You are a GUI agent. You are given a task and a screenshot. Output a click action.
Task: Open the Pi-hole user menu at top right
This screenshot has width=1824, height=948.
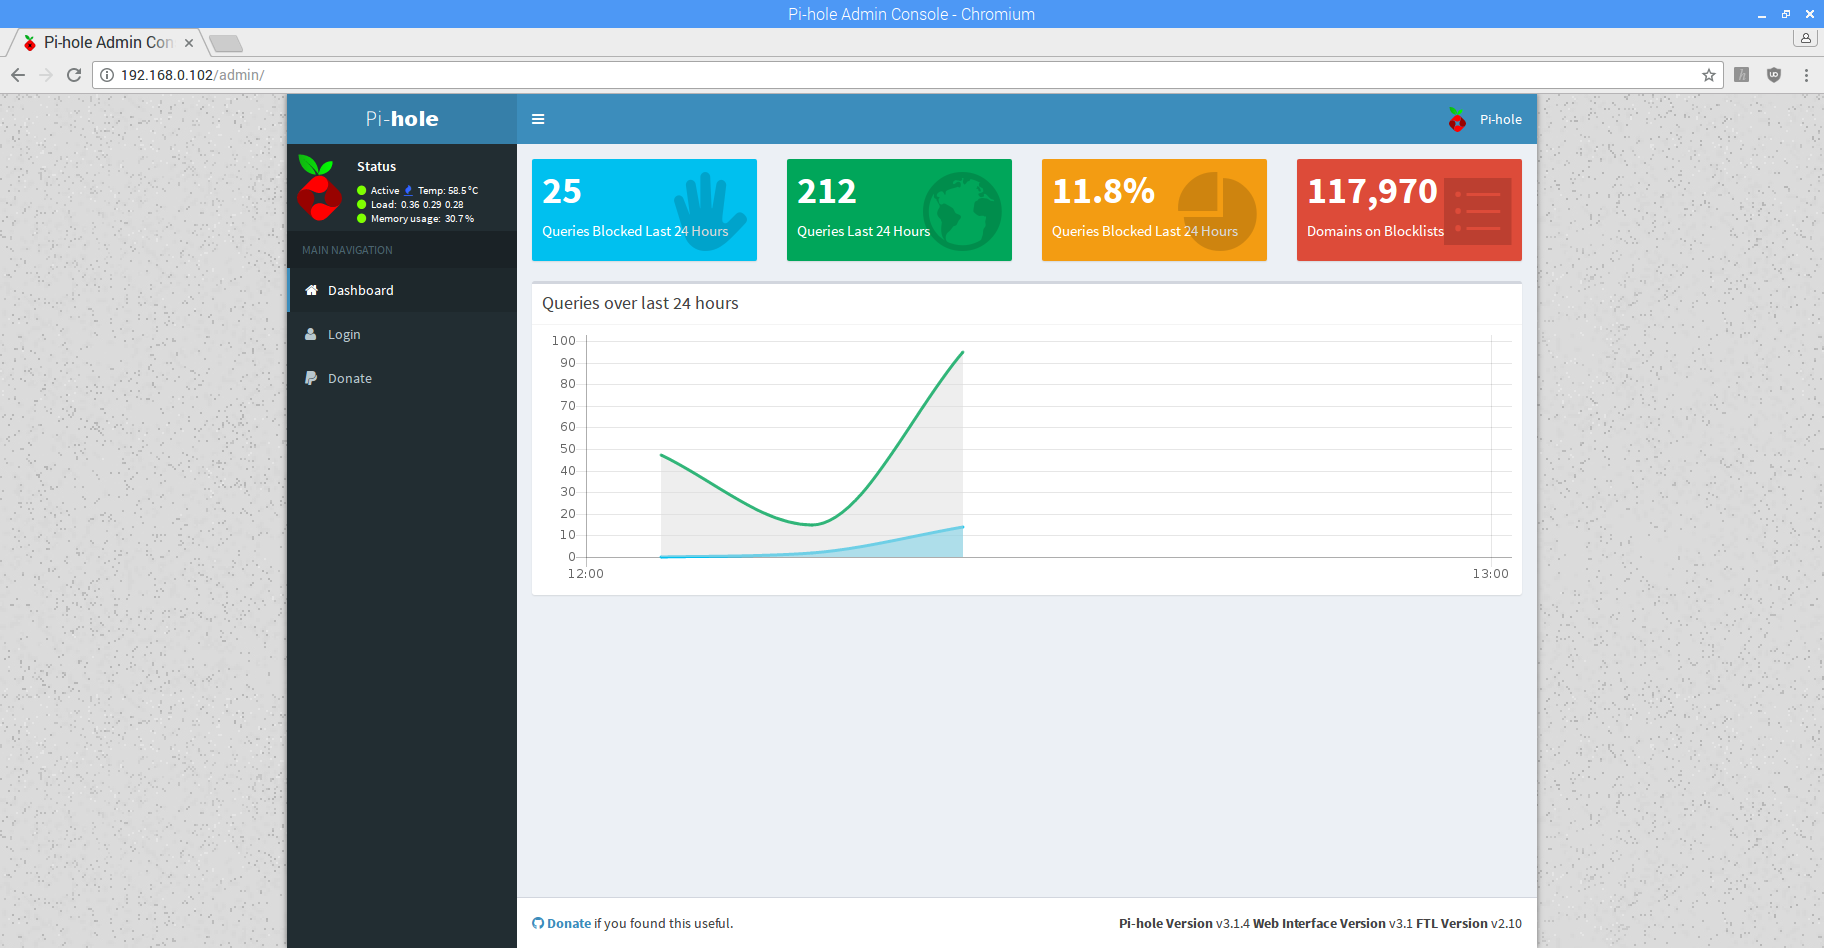[1486, 119]
